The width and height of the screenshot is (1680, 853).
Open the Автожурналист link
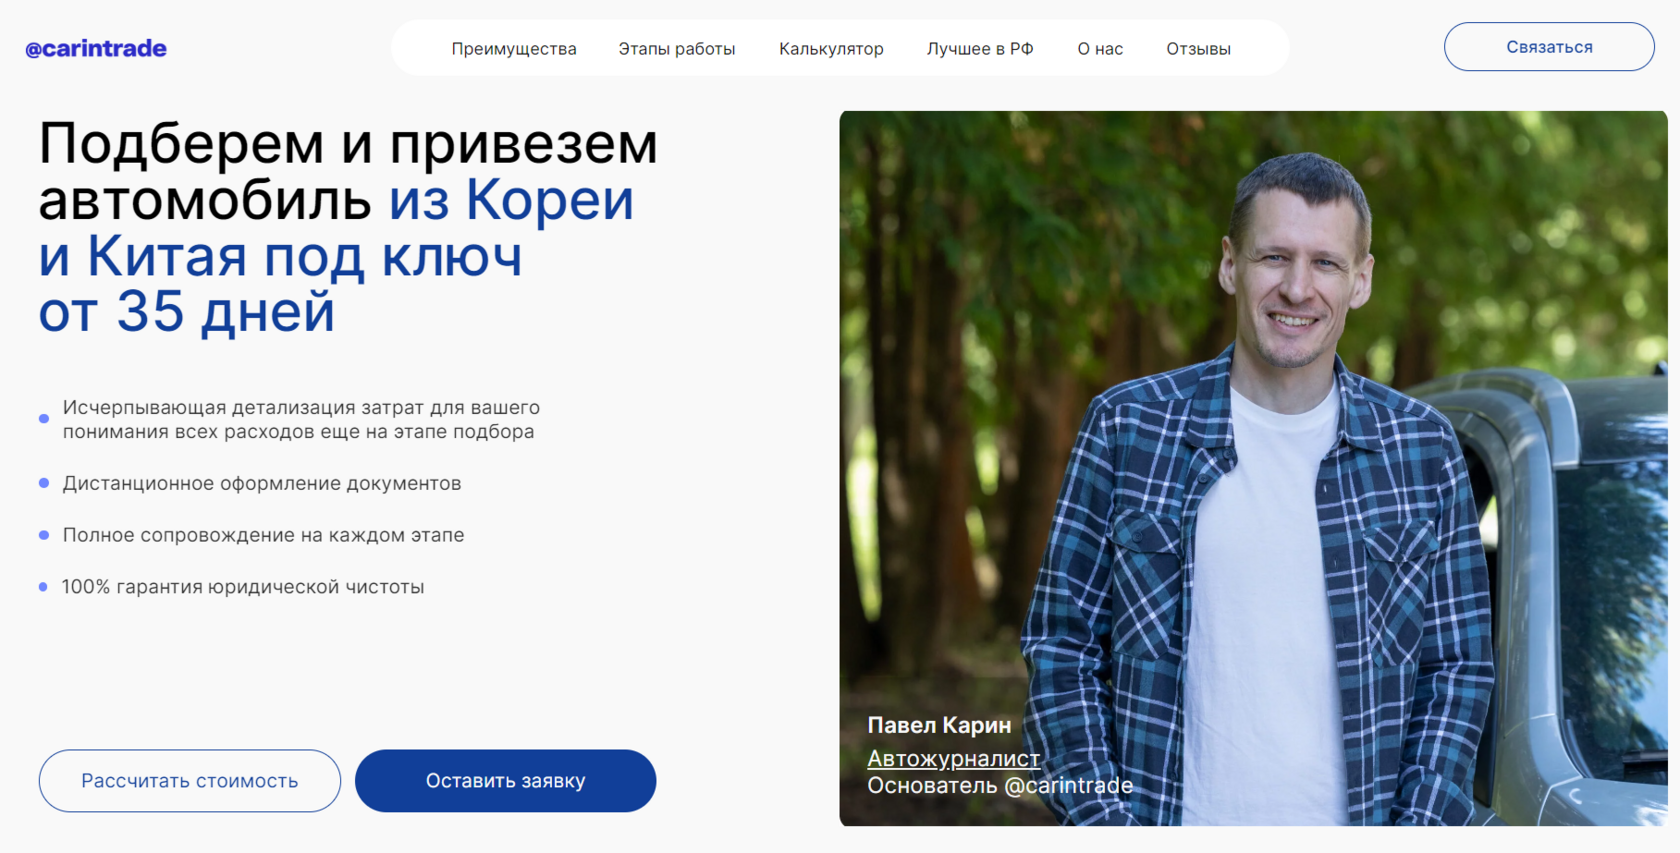[x=953, y=758]
